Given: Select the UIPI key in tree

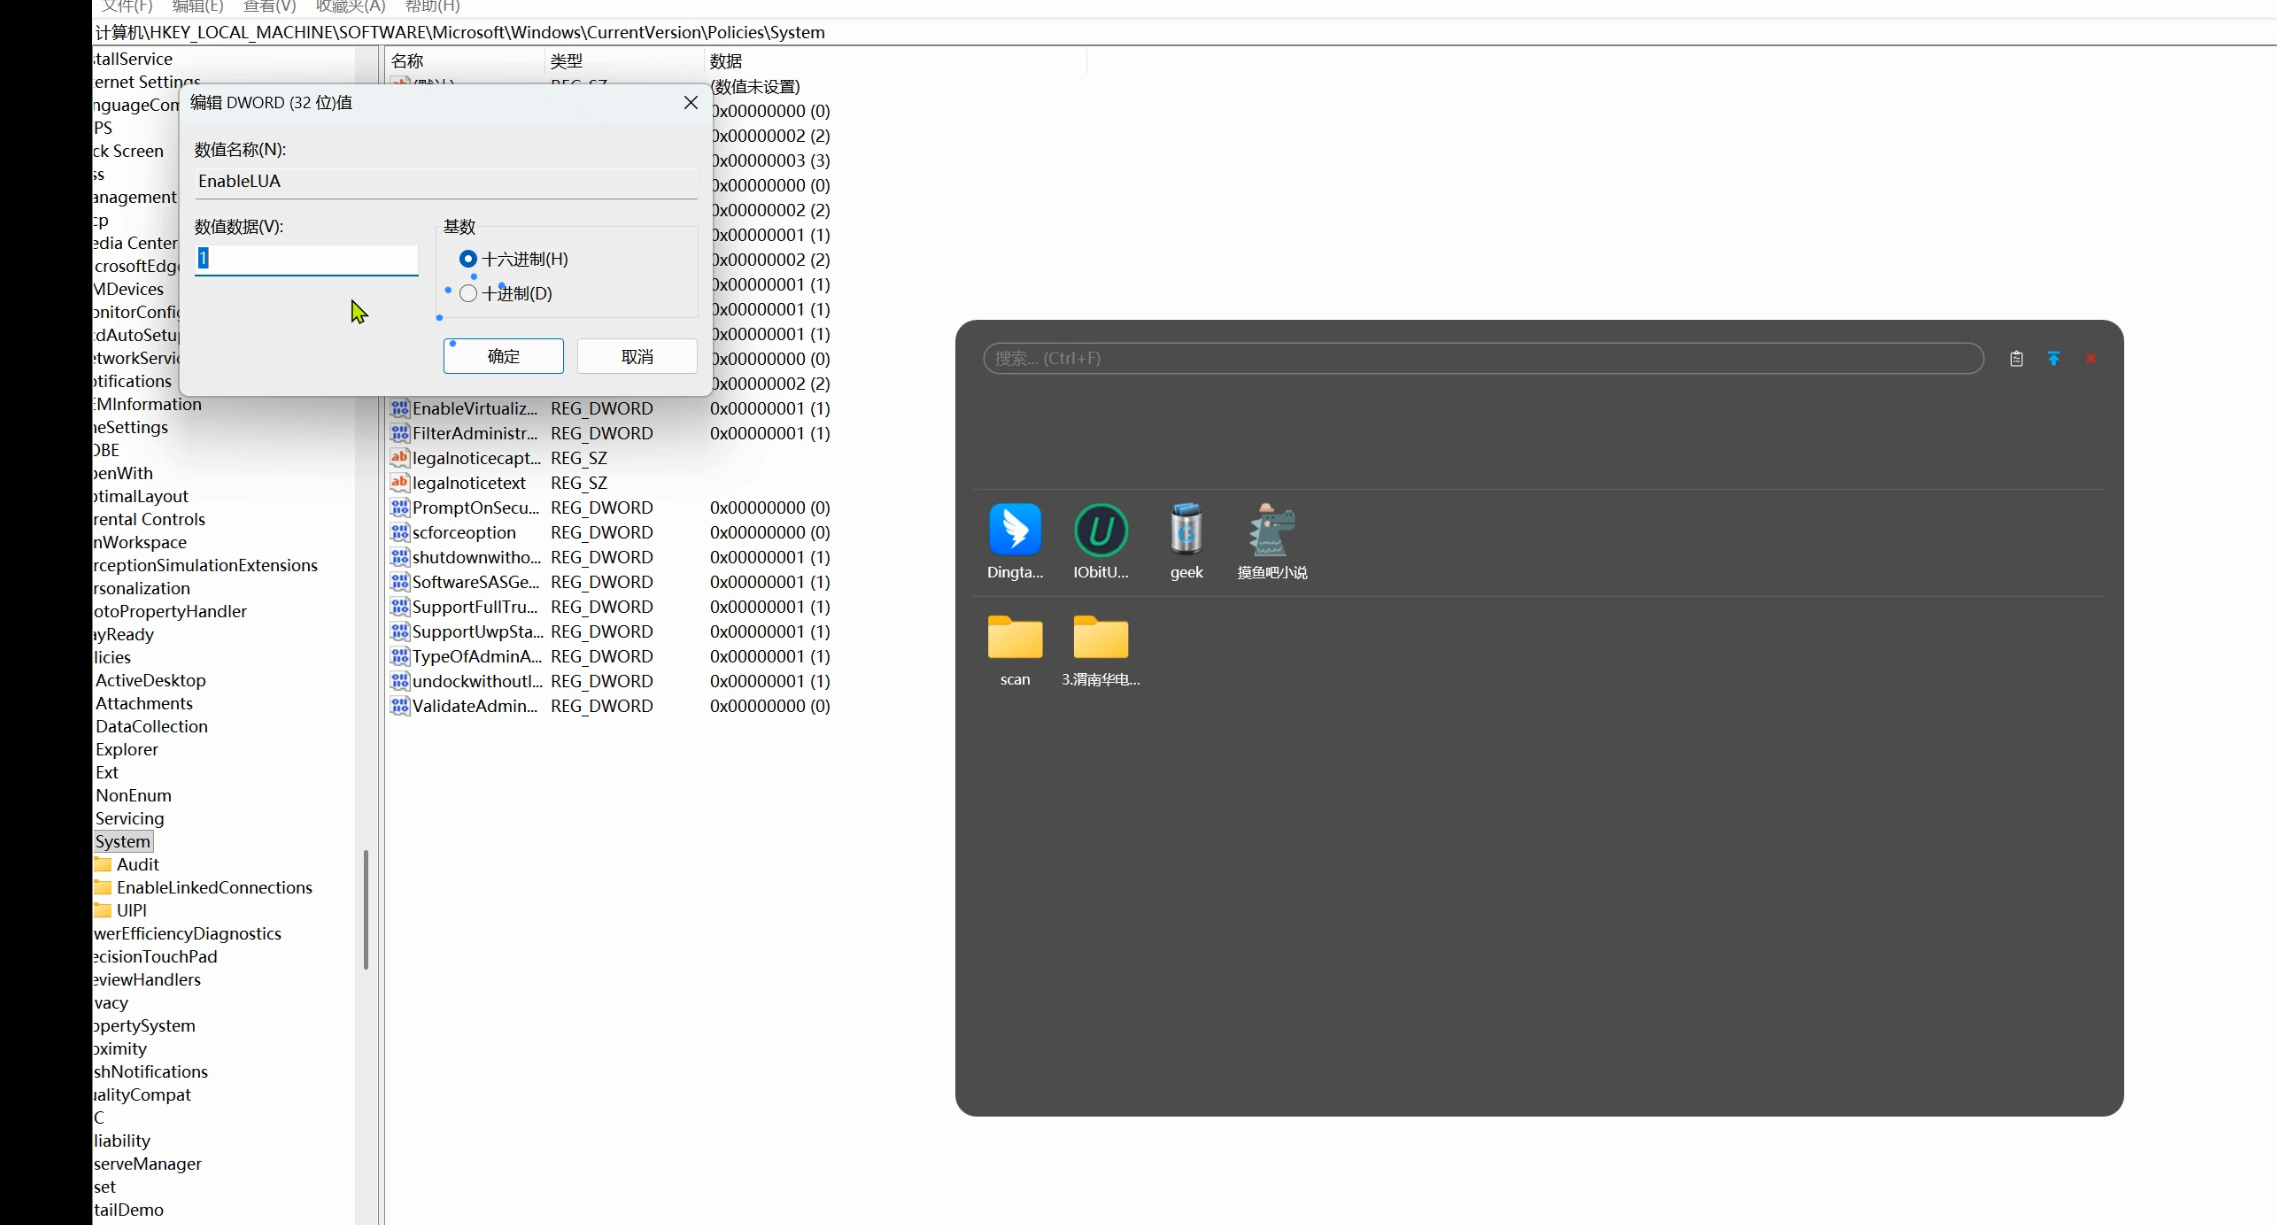Looking at the screenshot, I should pyautogui.click(x=131, y=910).
